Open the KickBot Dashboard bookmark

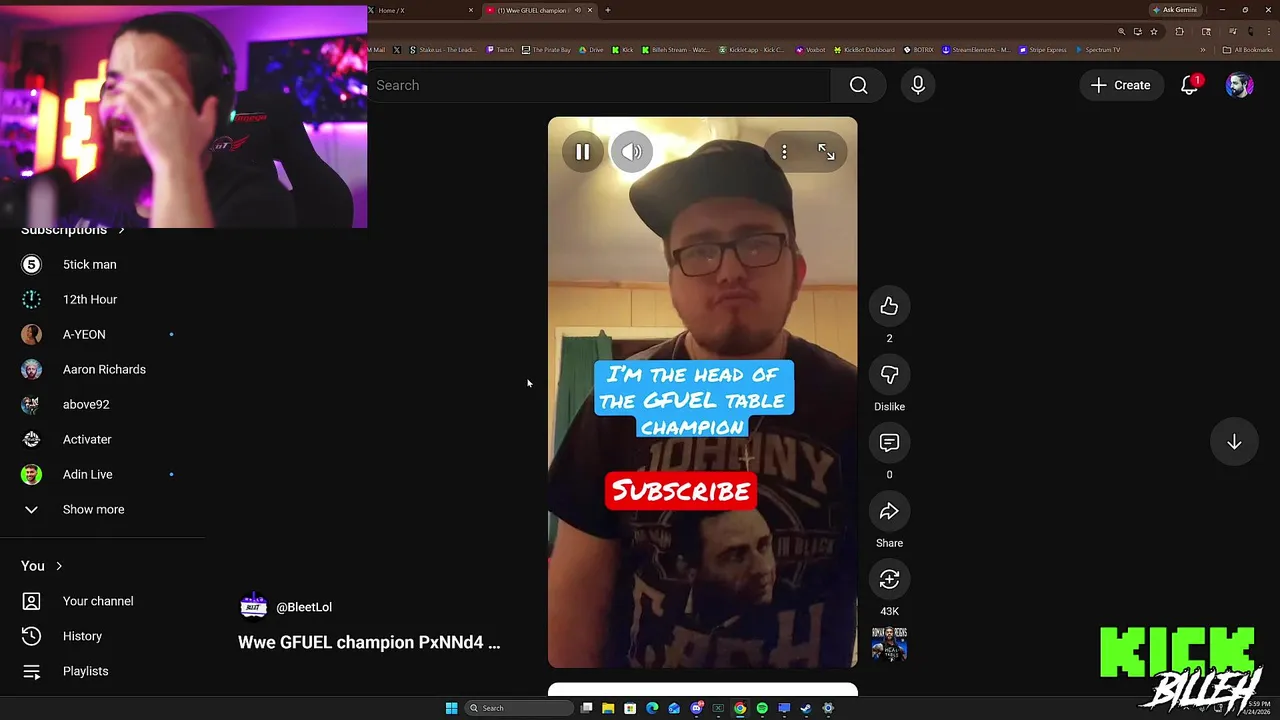click(x=864, y=50)
